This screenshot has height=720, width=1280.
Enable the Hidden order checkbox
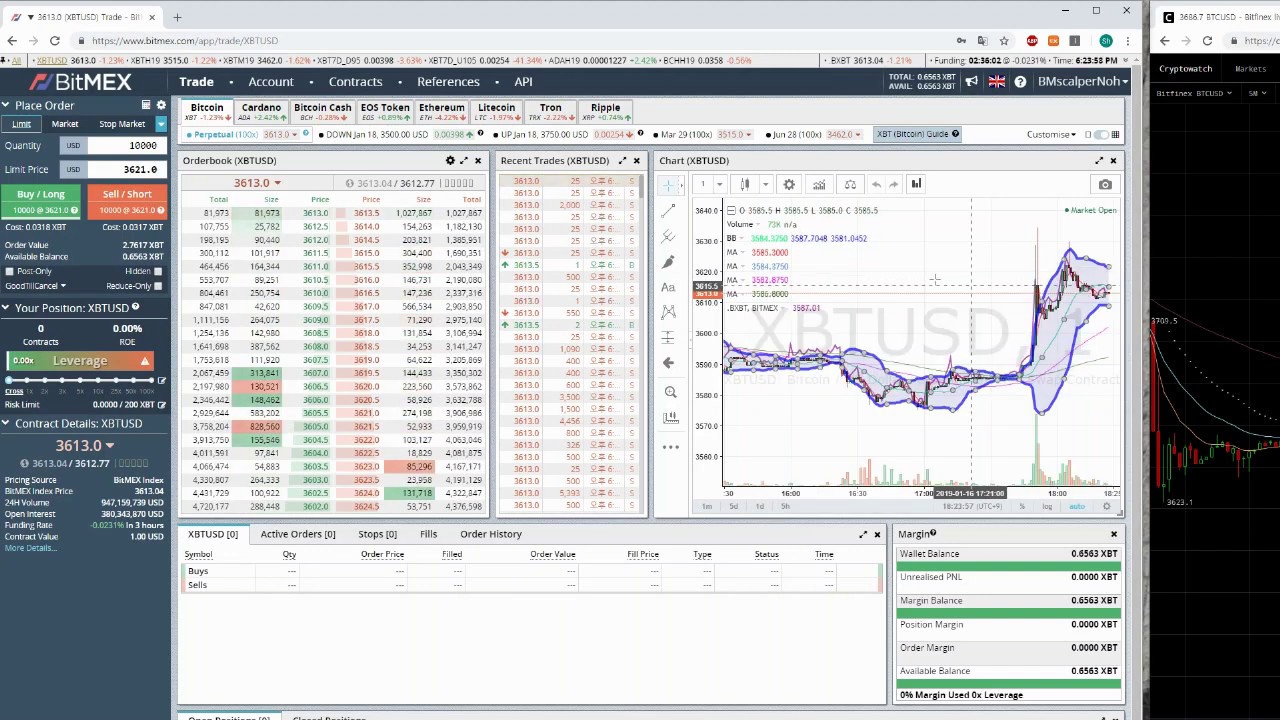[158, 271]
